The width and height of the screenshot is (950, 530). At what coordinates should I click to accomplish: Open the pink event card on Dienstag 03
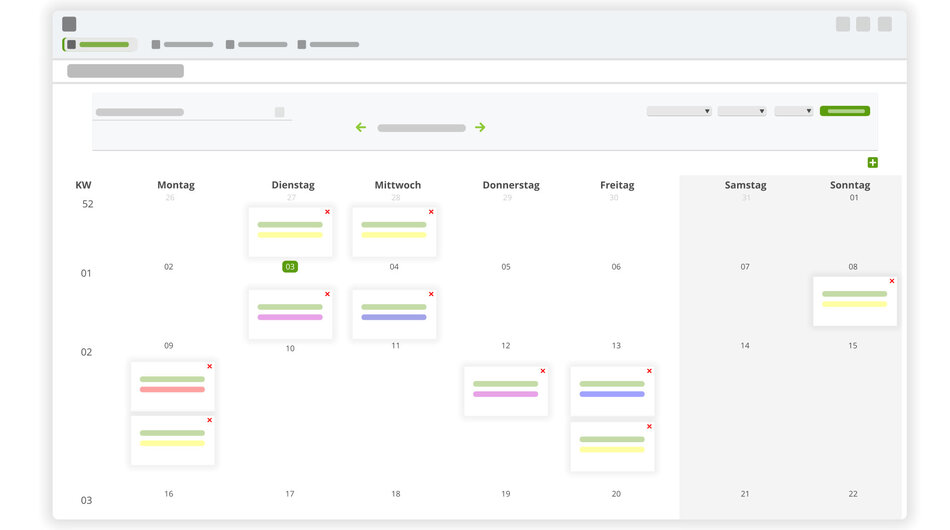[x=290, y=314]
